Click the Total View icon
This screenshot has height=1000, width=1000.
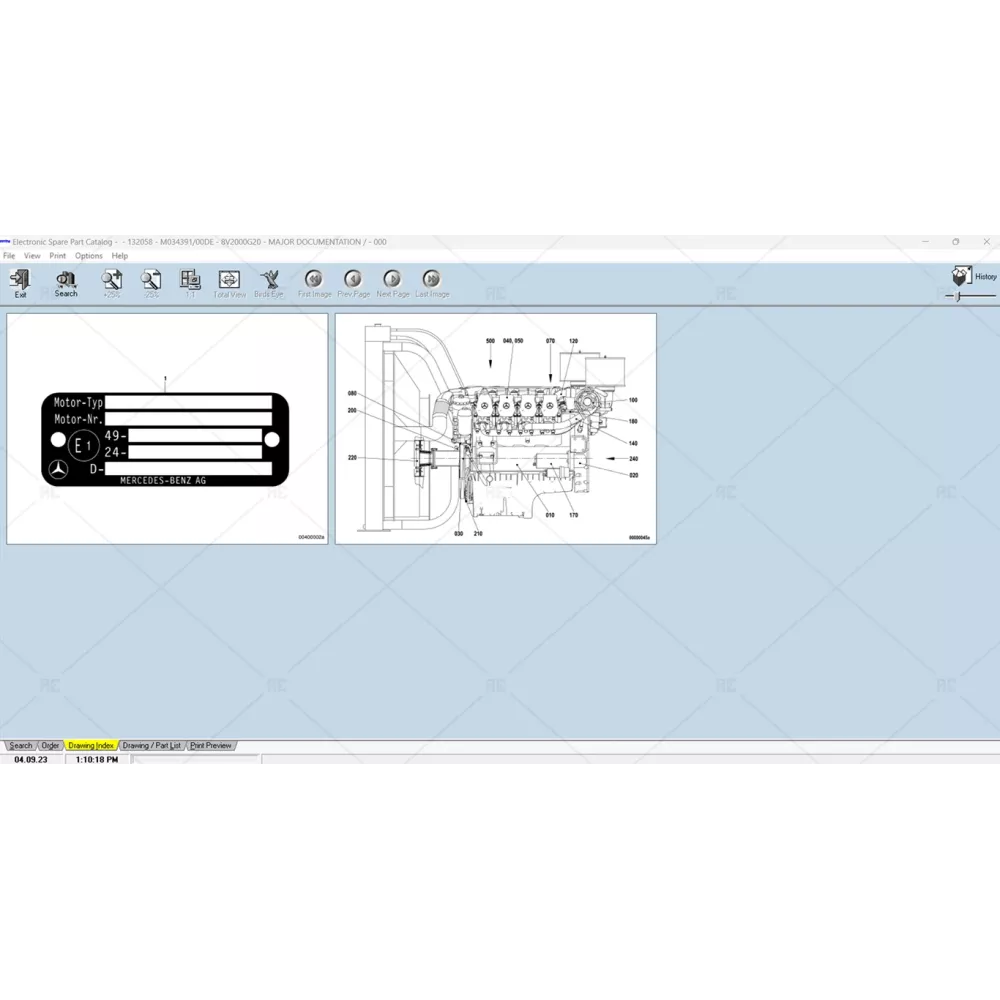click(x=229, y=280)
